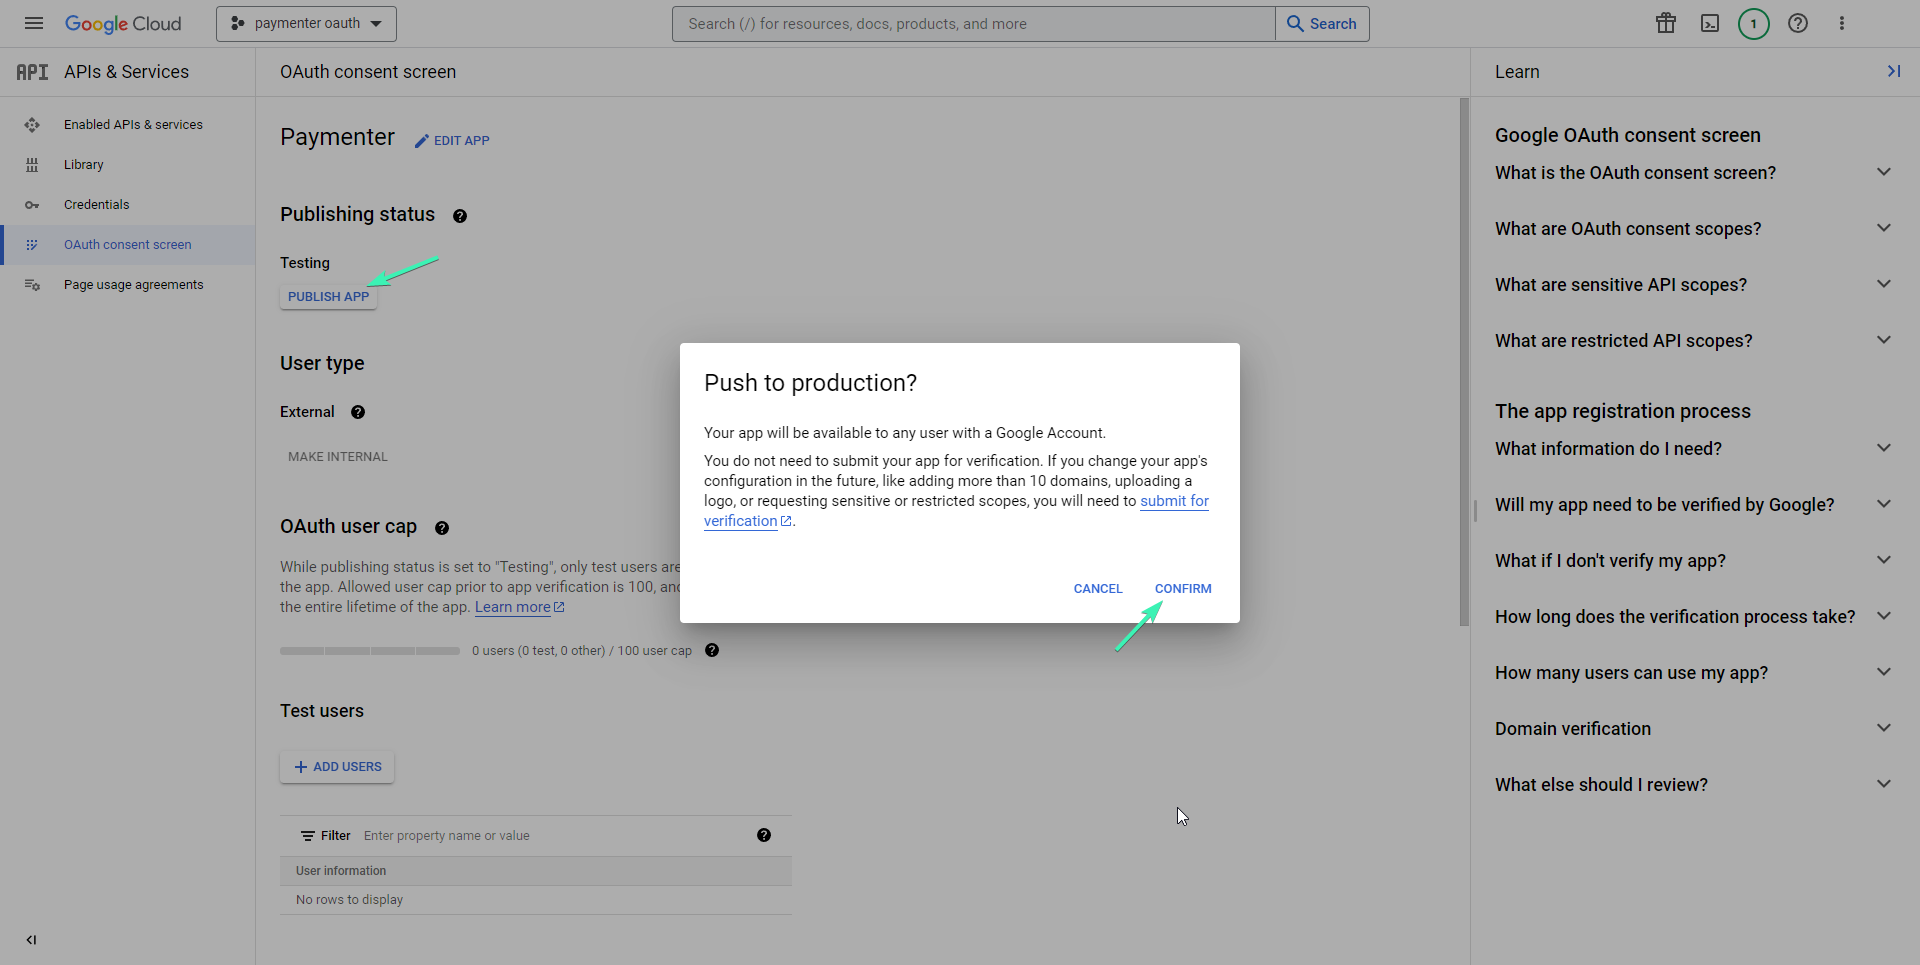This screenshot has height=965, width=1920.
Task: Activate the Cloud Shell icon
Action: pyautogui.click(x=1709, y=23)
